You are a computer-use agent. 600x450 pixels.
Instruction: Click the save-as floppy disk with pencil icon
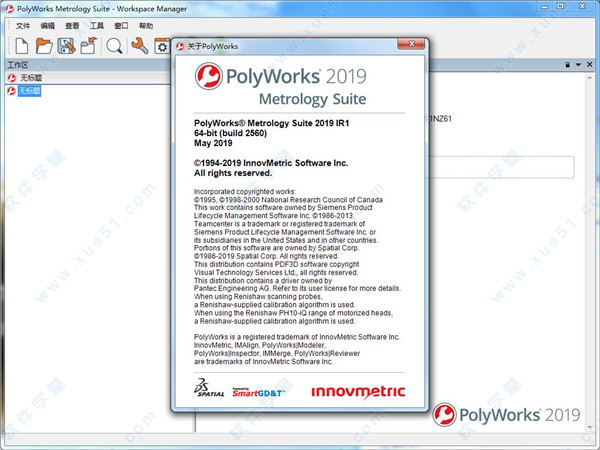[x=66, y=46]
